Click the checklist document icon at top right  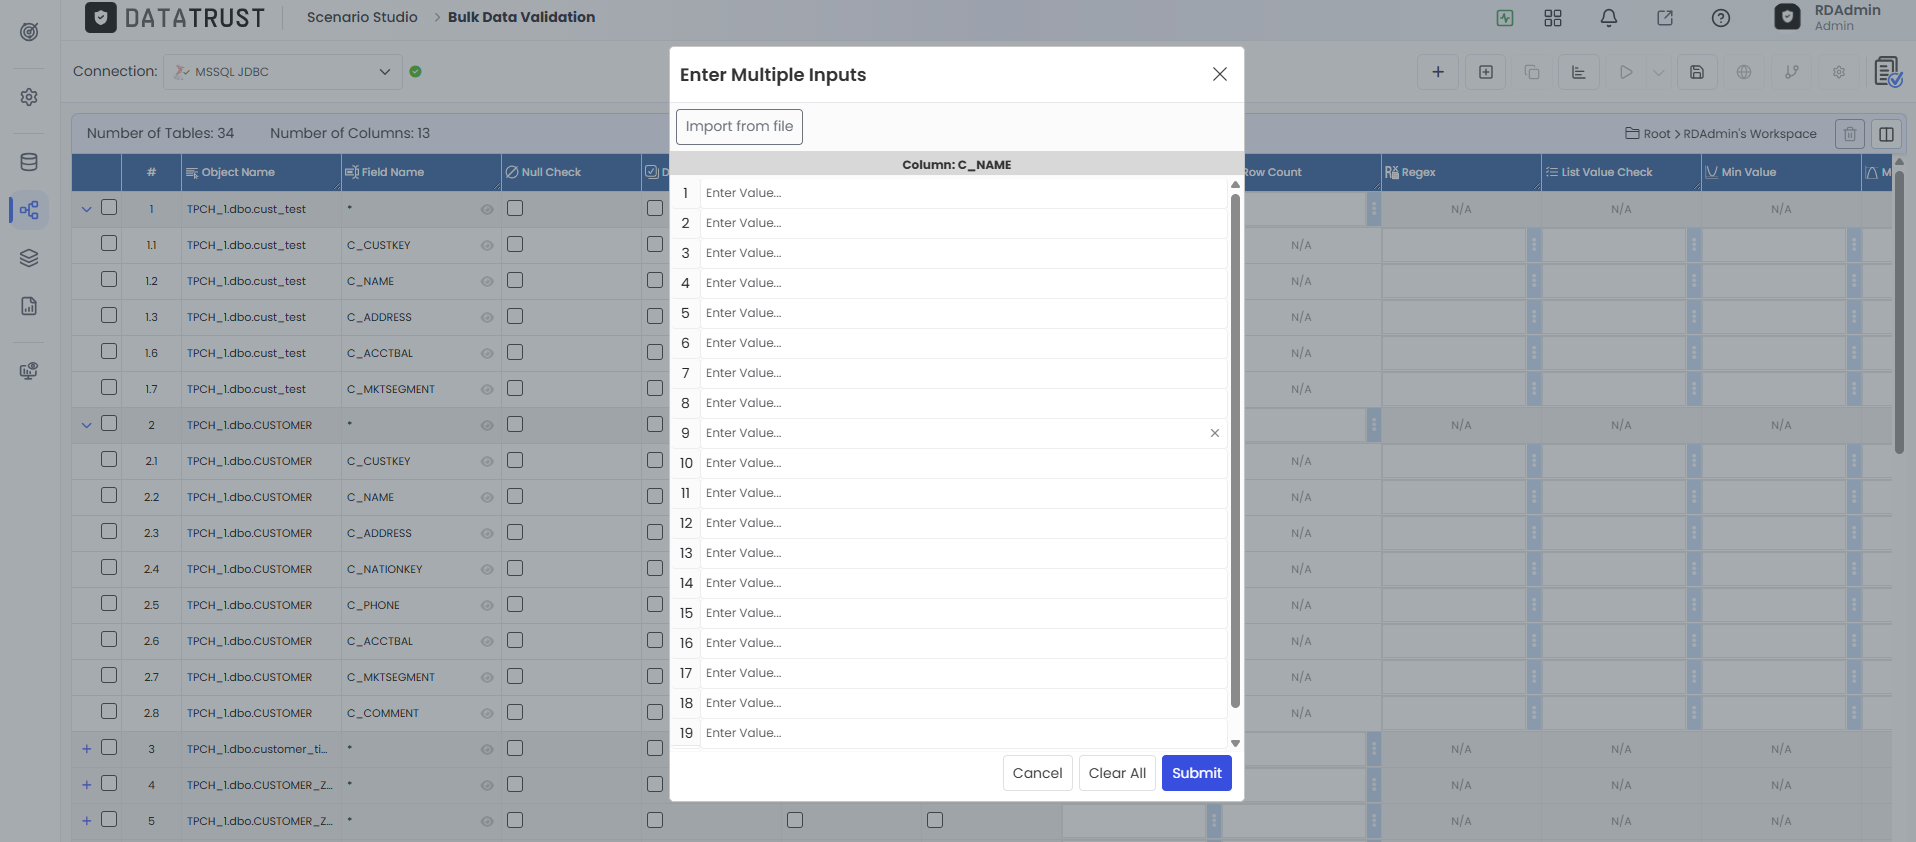tap(1888, 72)
